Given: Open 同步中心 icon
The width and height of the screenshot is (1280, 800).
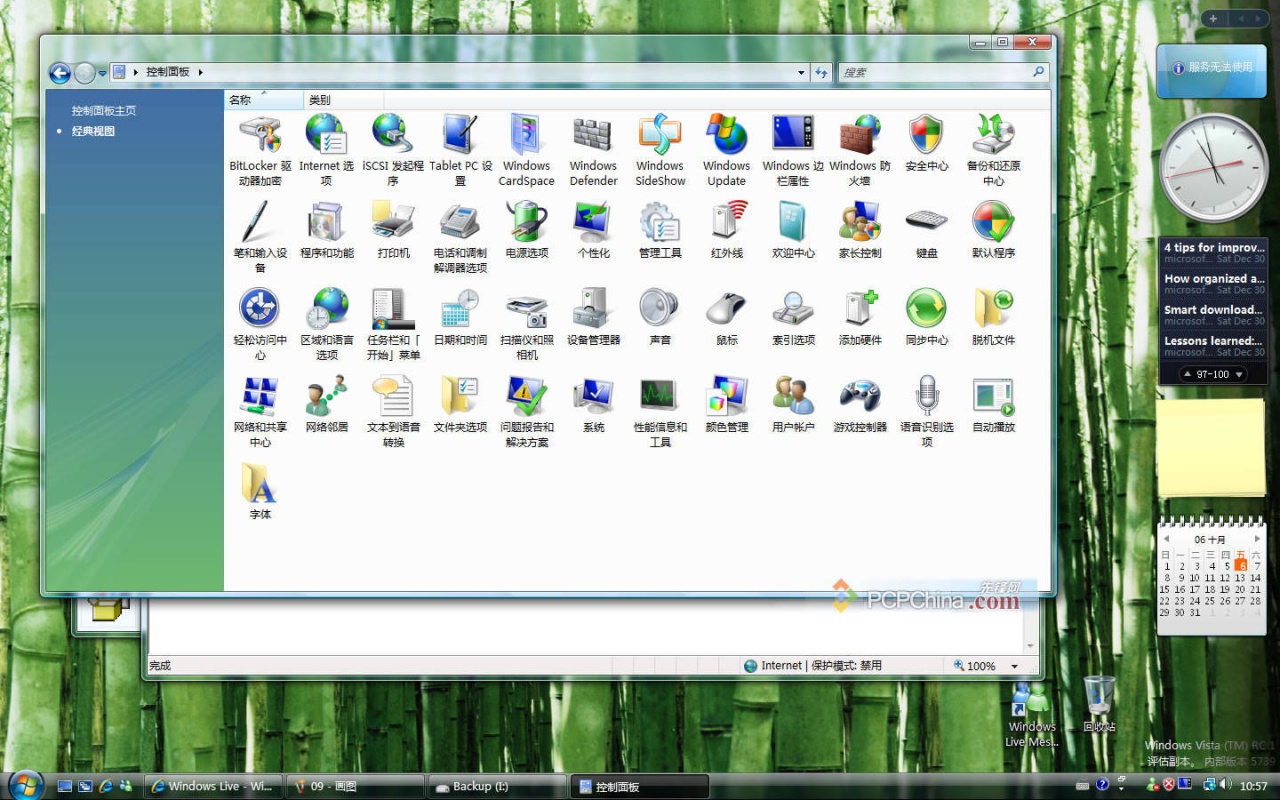Looking at the screenshot, I should point(926,308).
